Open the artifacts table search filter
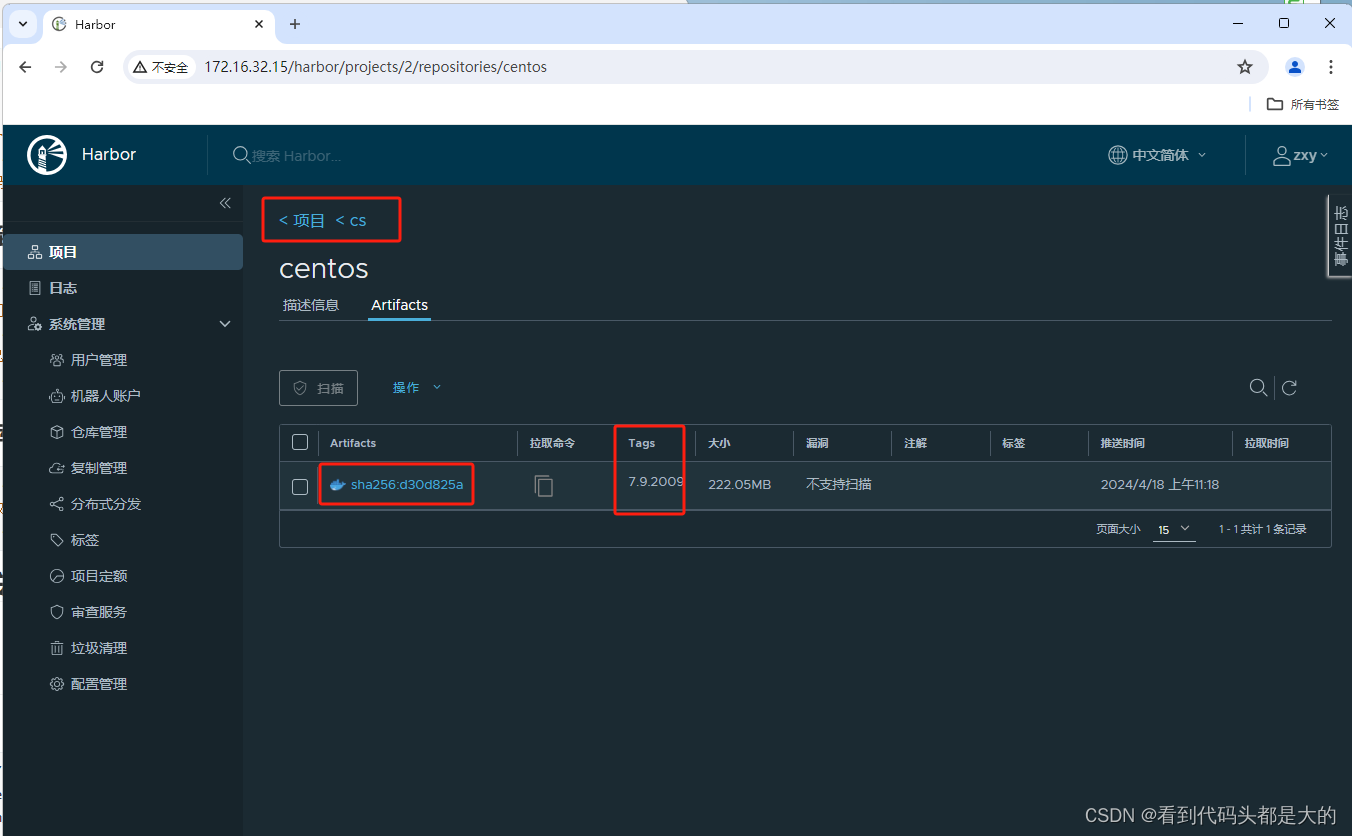The width and height of the screenshot is (1352, 836). coord(1258,388)
